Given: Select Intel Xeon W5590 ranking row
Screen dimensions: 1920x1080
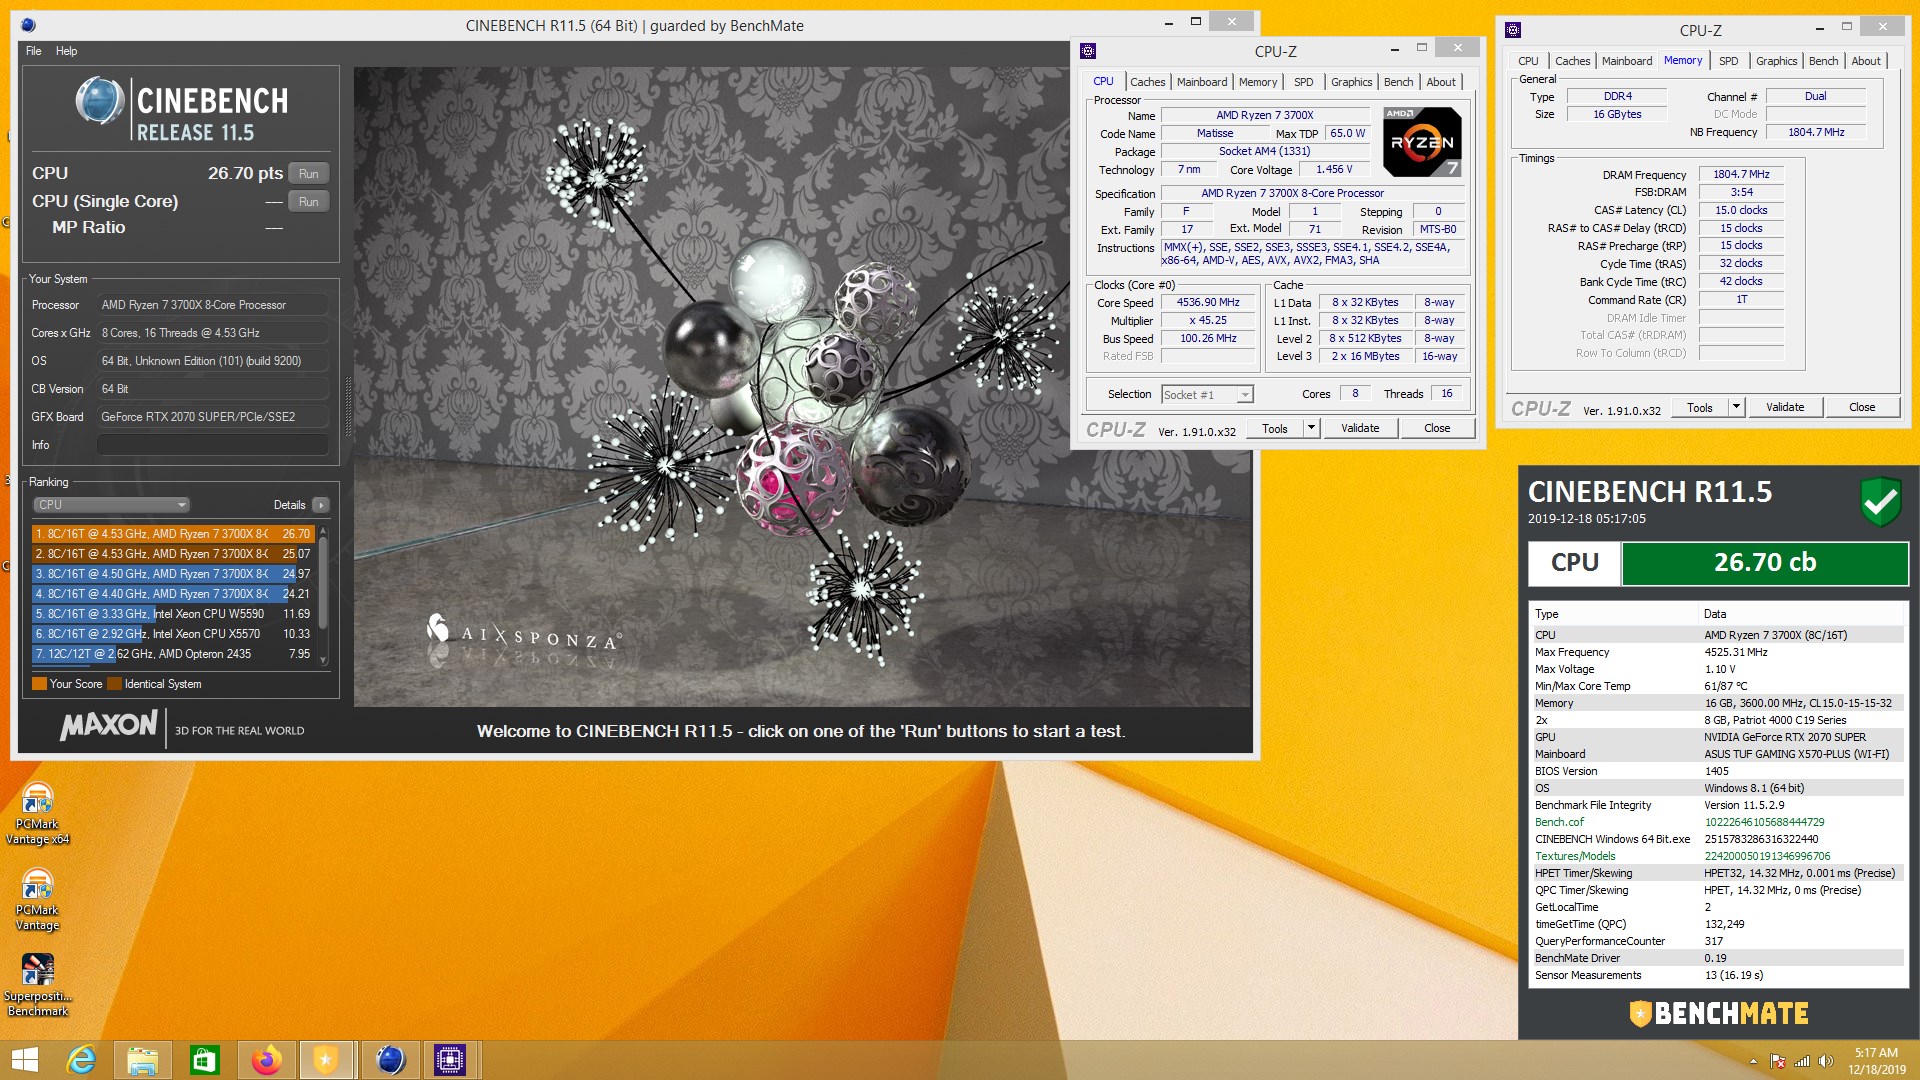Looking at the screenshot, I should click(173, 614).
